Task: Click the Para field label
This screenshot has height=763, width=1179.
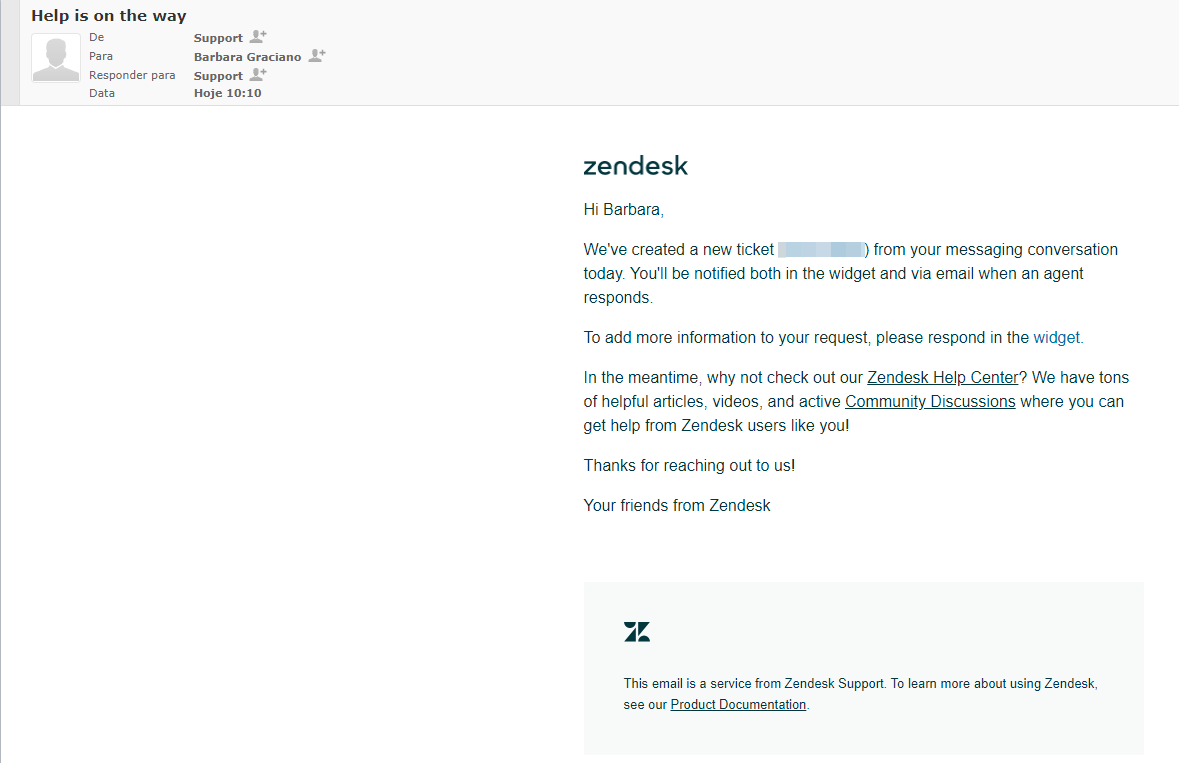Action: point(101,55)
